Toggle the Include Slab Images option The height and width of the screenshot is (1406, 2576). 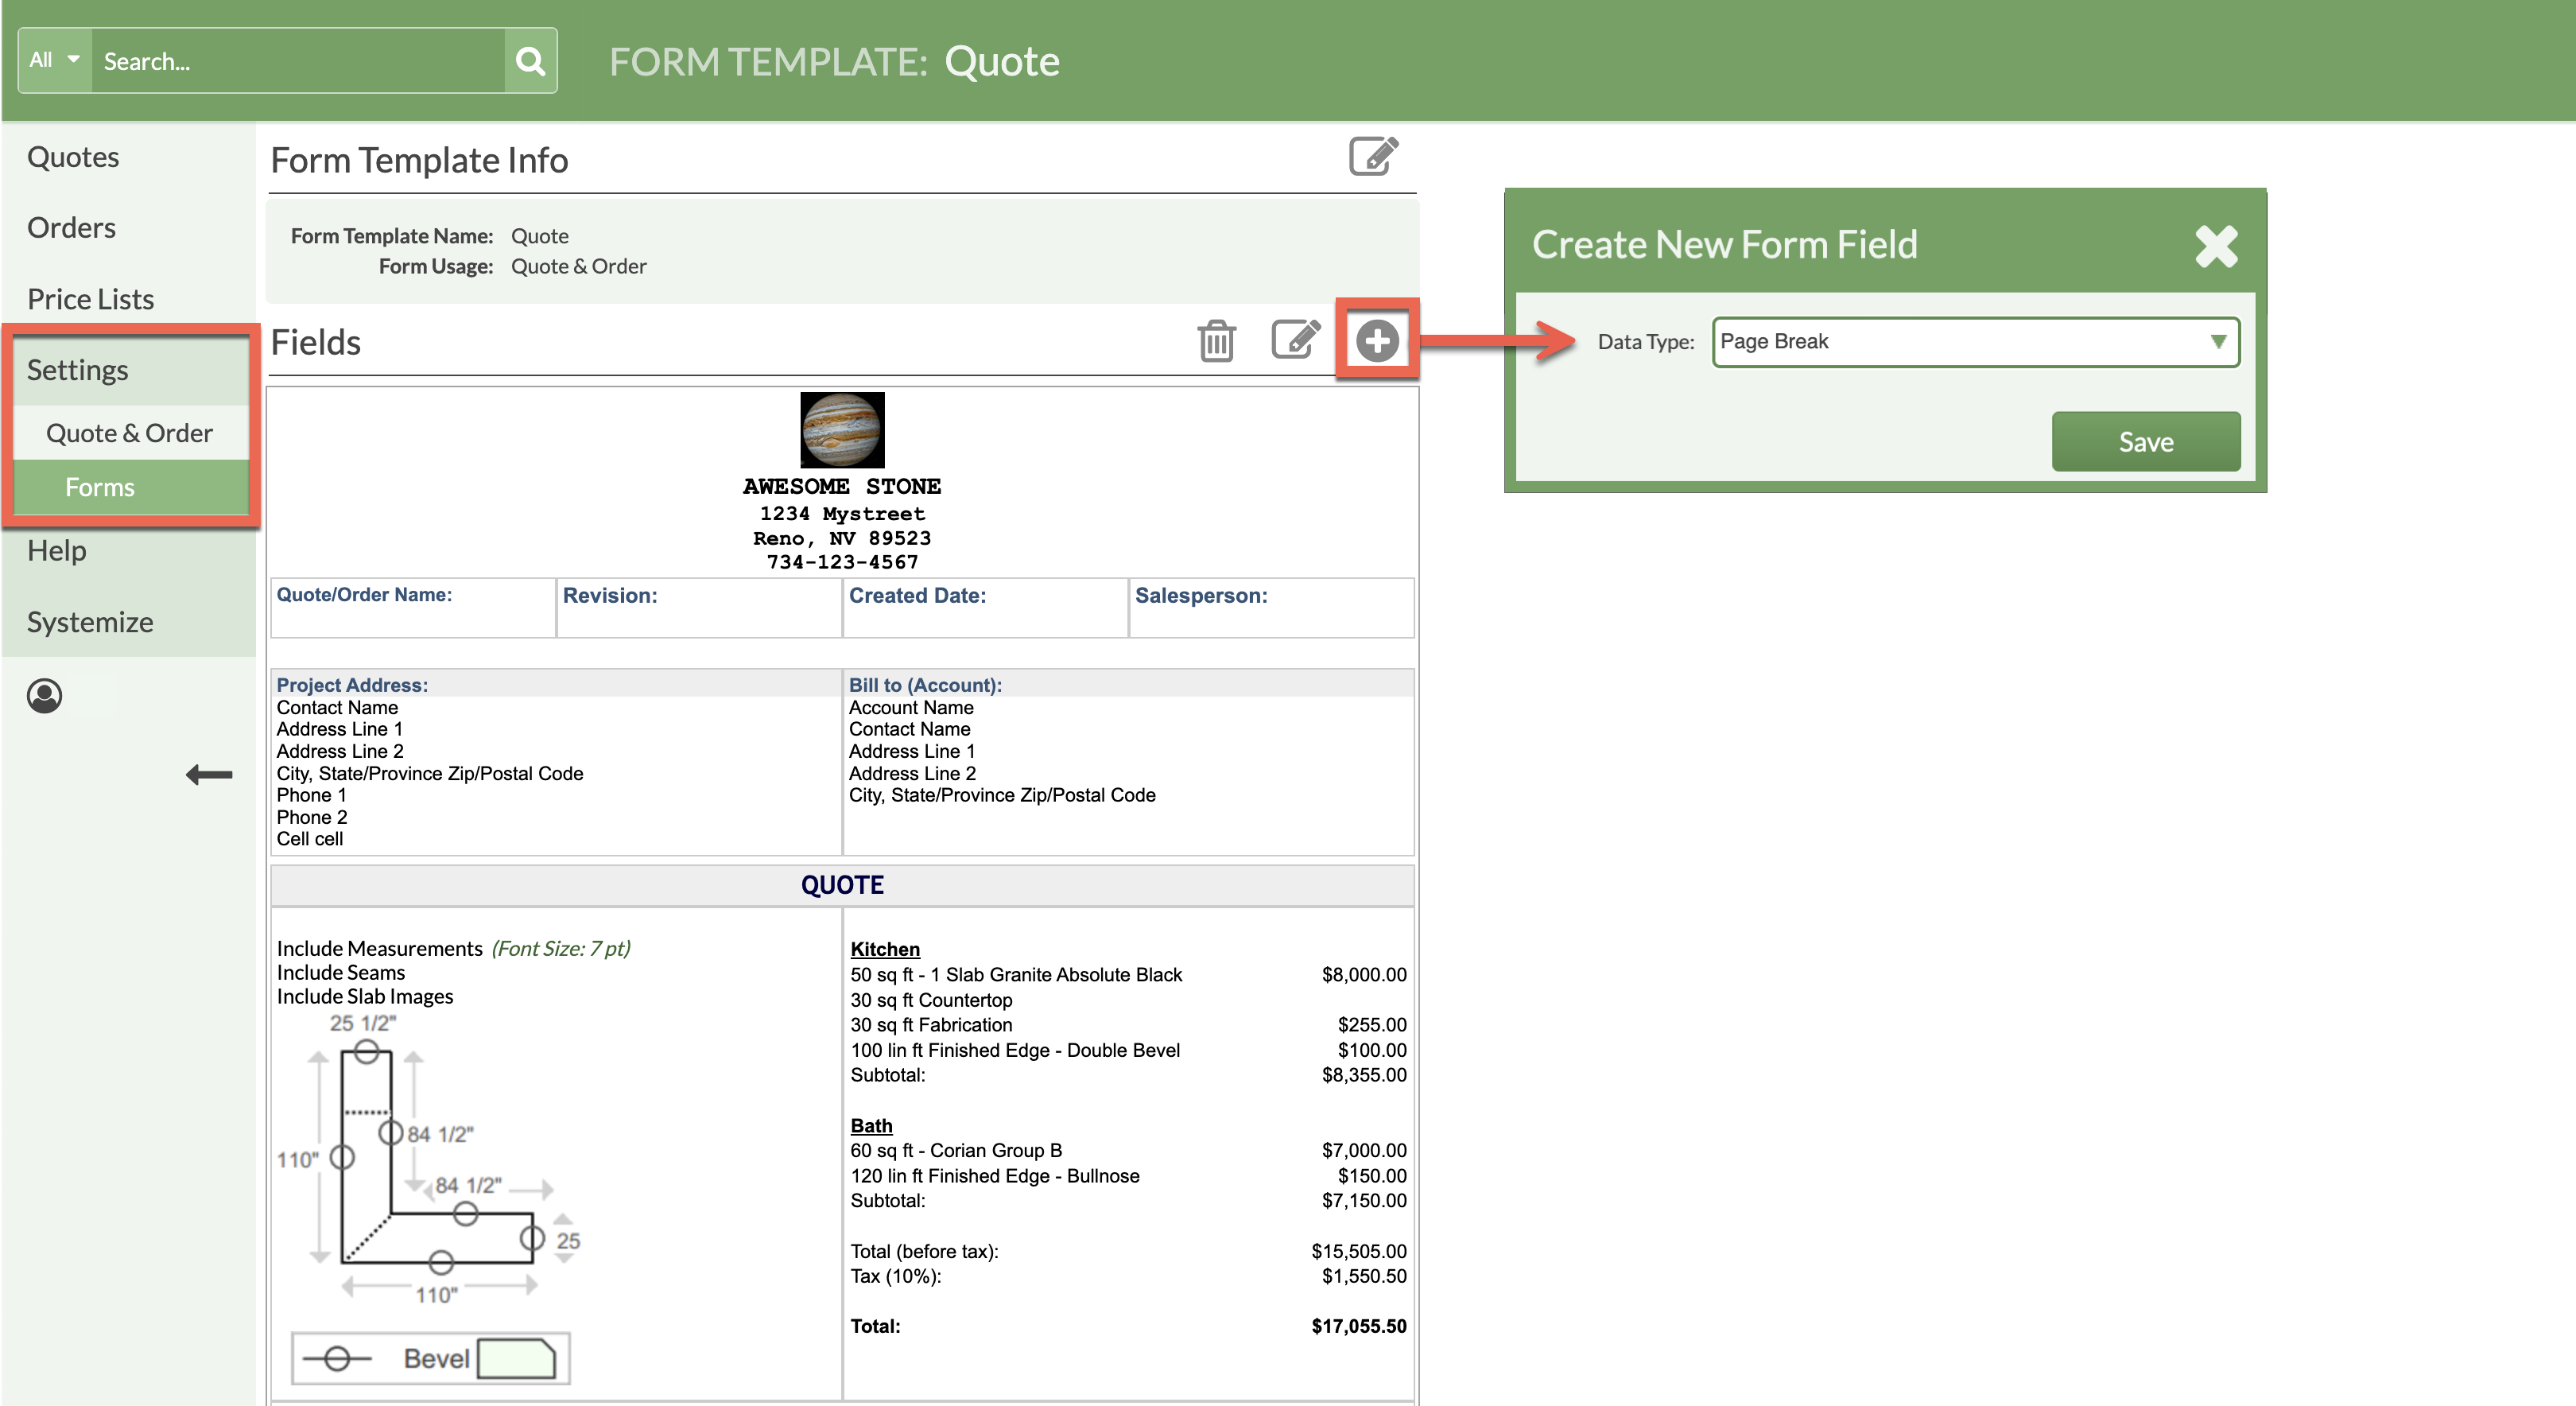(364, 996)
